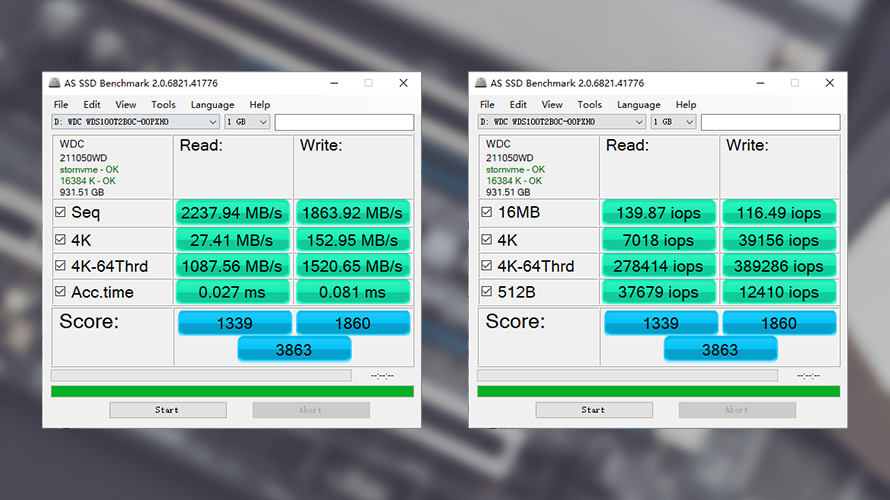890x500 pixels.
Task: Toggle 4K-64Thrd checkbox in left window
Action: pos(60,265)
